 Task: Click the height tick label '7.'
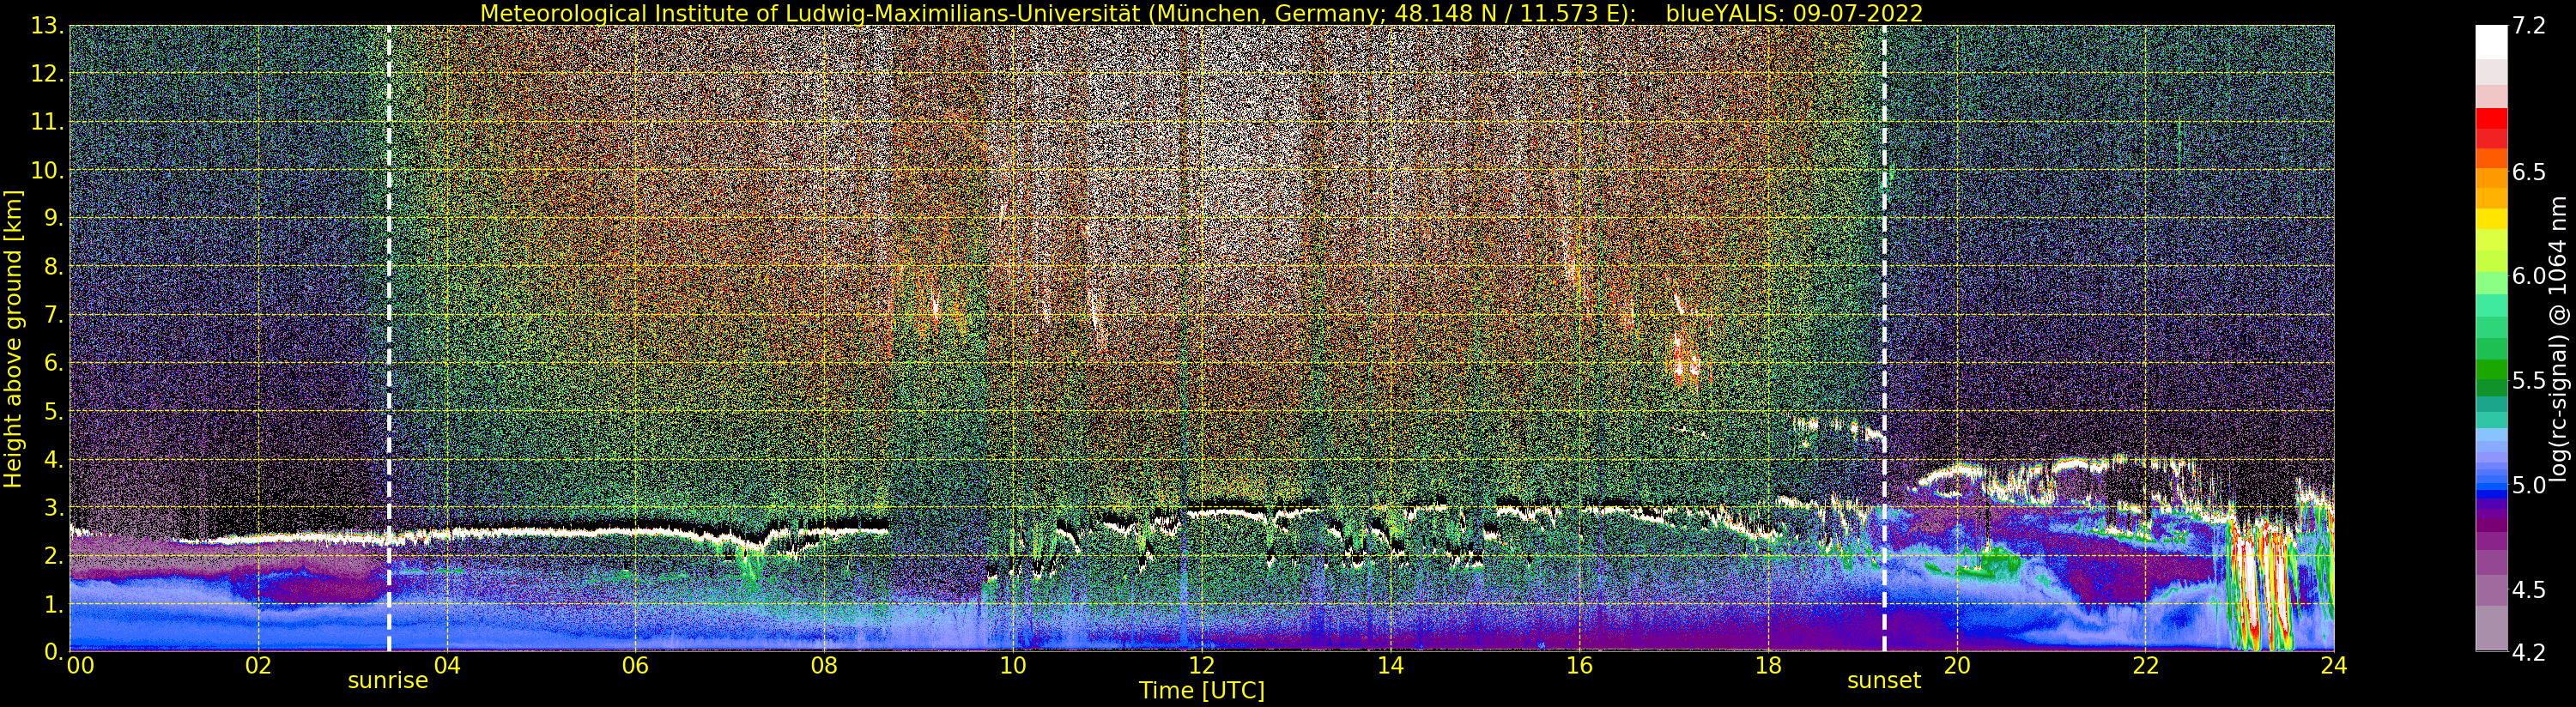[x=53, y=315]
